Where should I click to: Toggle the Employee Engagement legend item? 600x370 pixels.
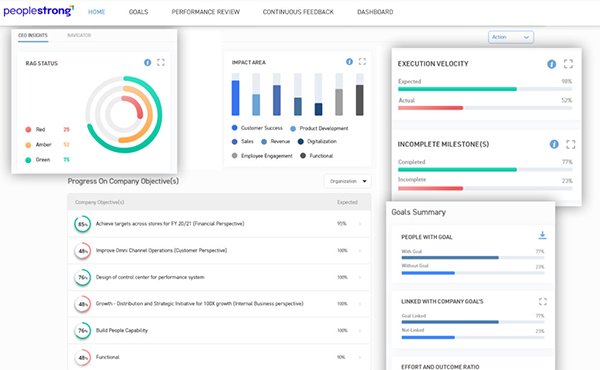(x=262, y=156)
